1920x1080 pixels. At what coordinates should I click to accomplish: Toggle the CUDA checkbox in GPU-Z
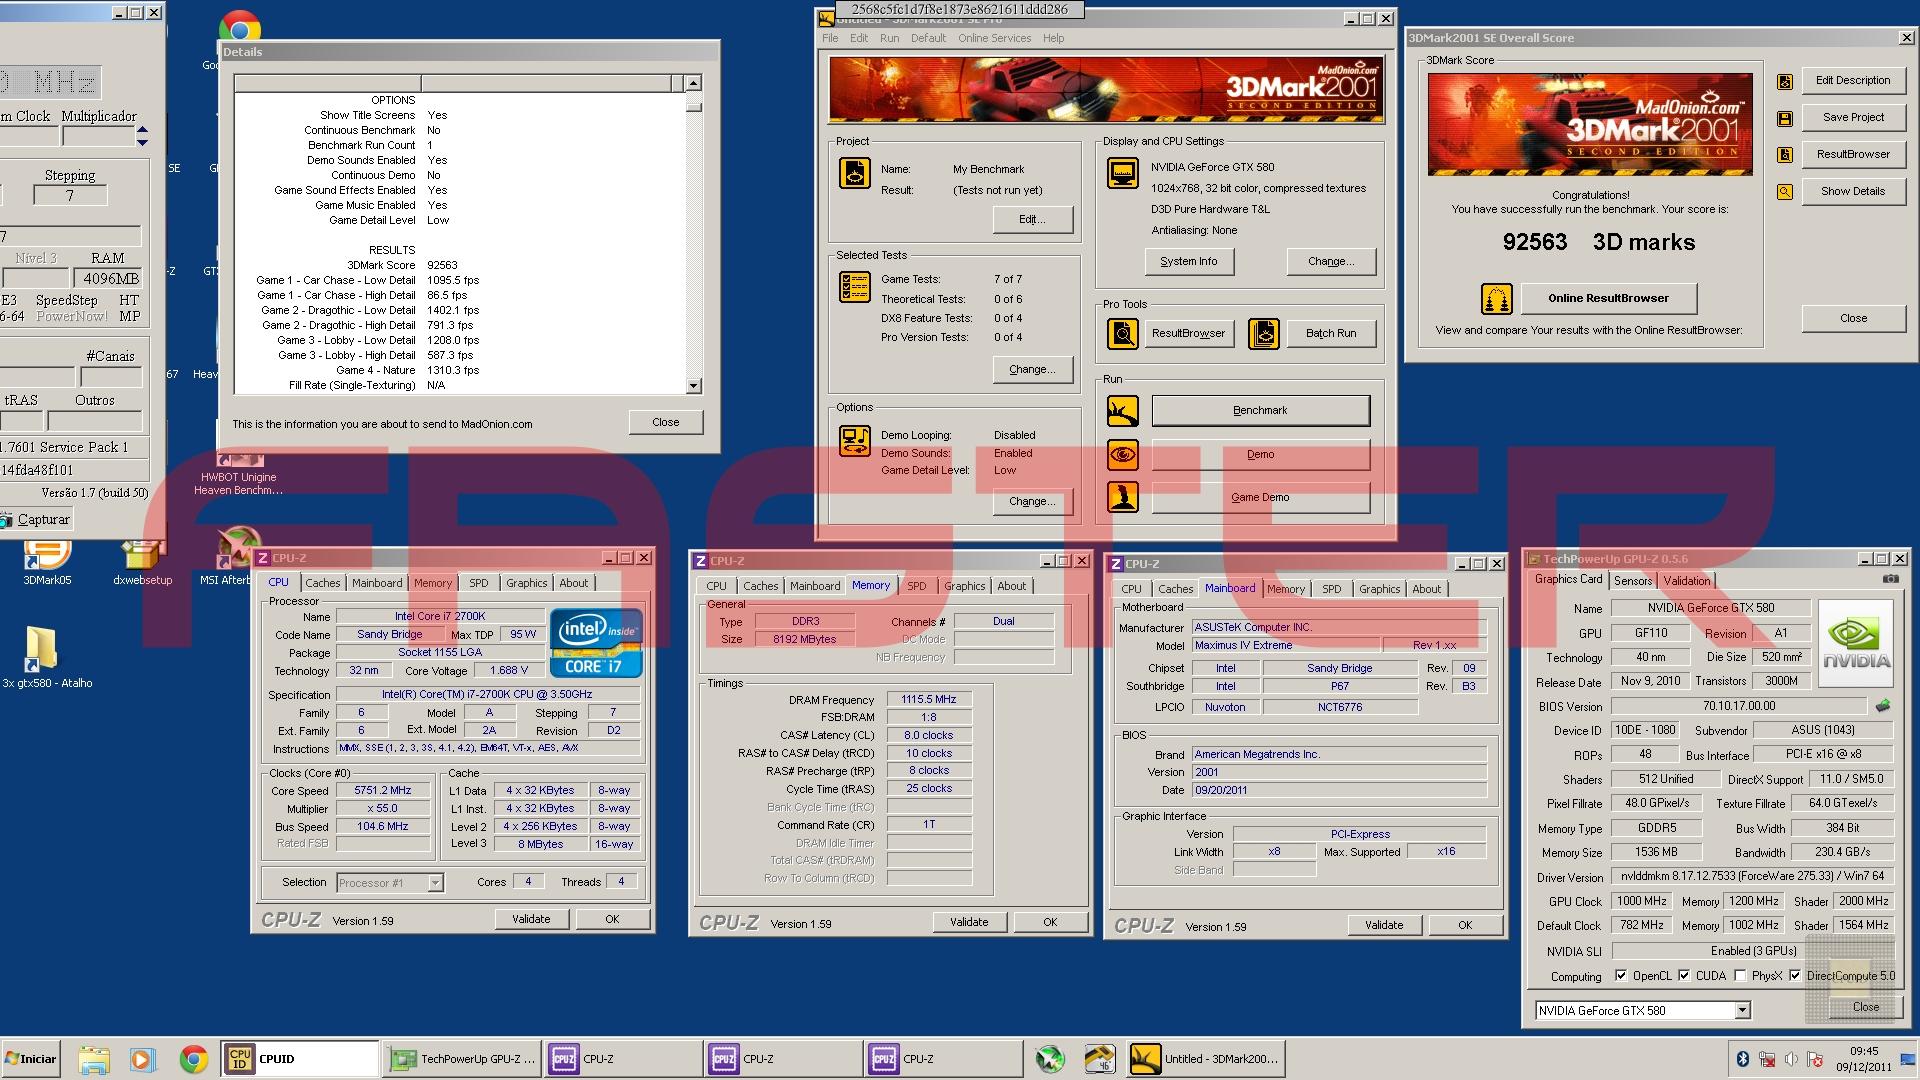[x=1684, y=976]
